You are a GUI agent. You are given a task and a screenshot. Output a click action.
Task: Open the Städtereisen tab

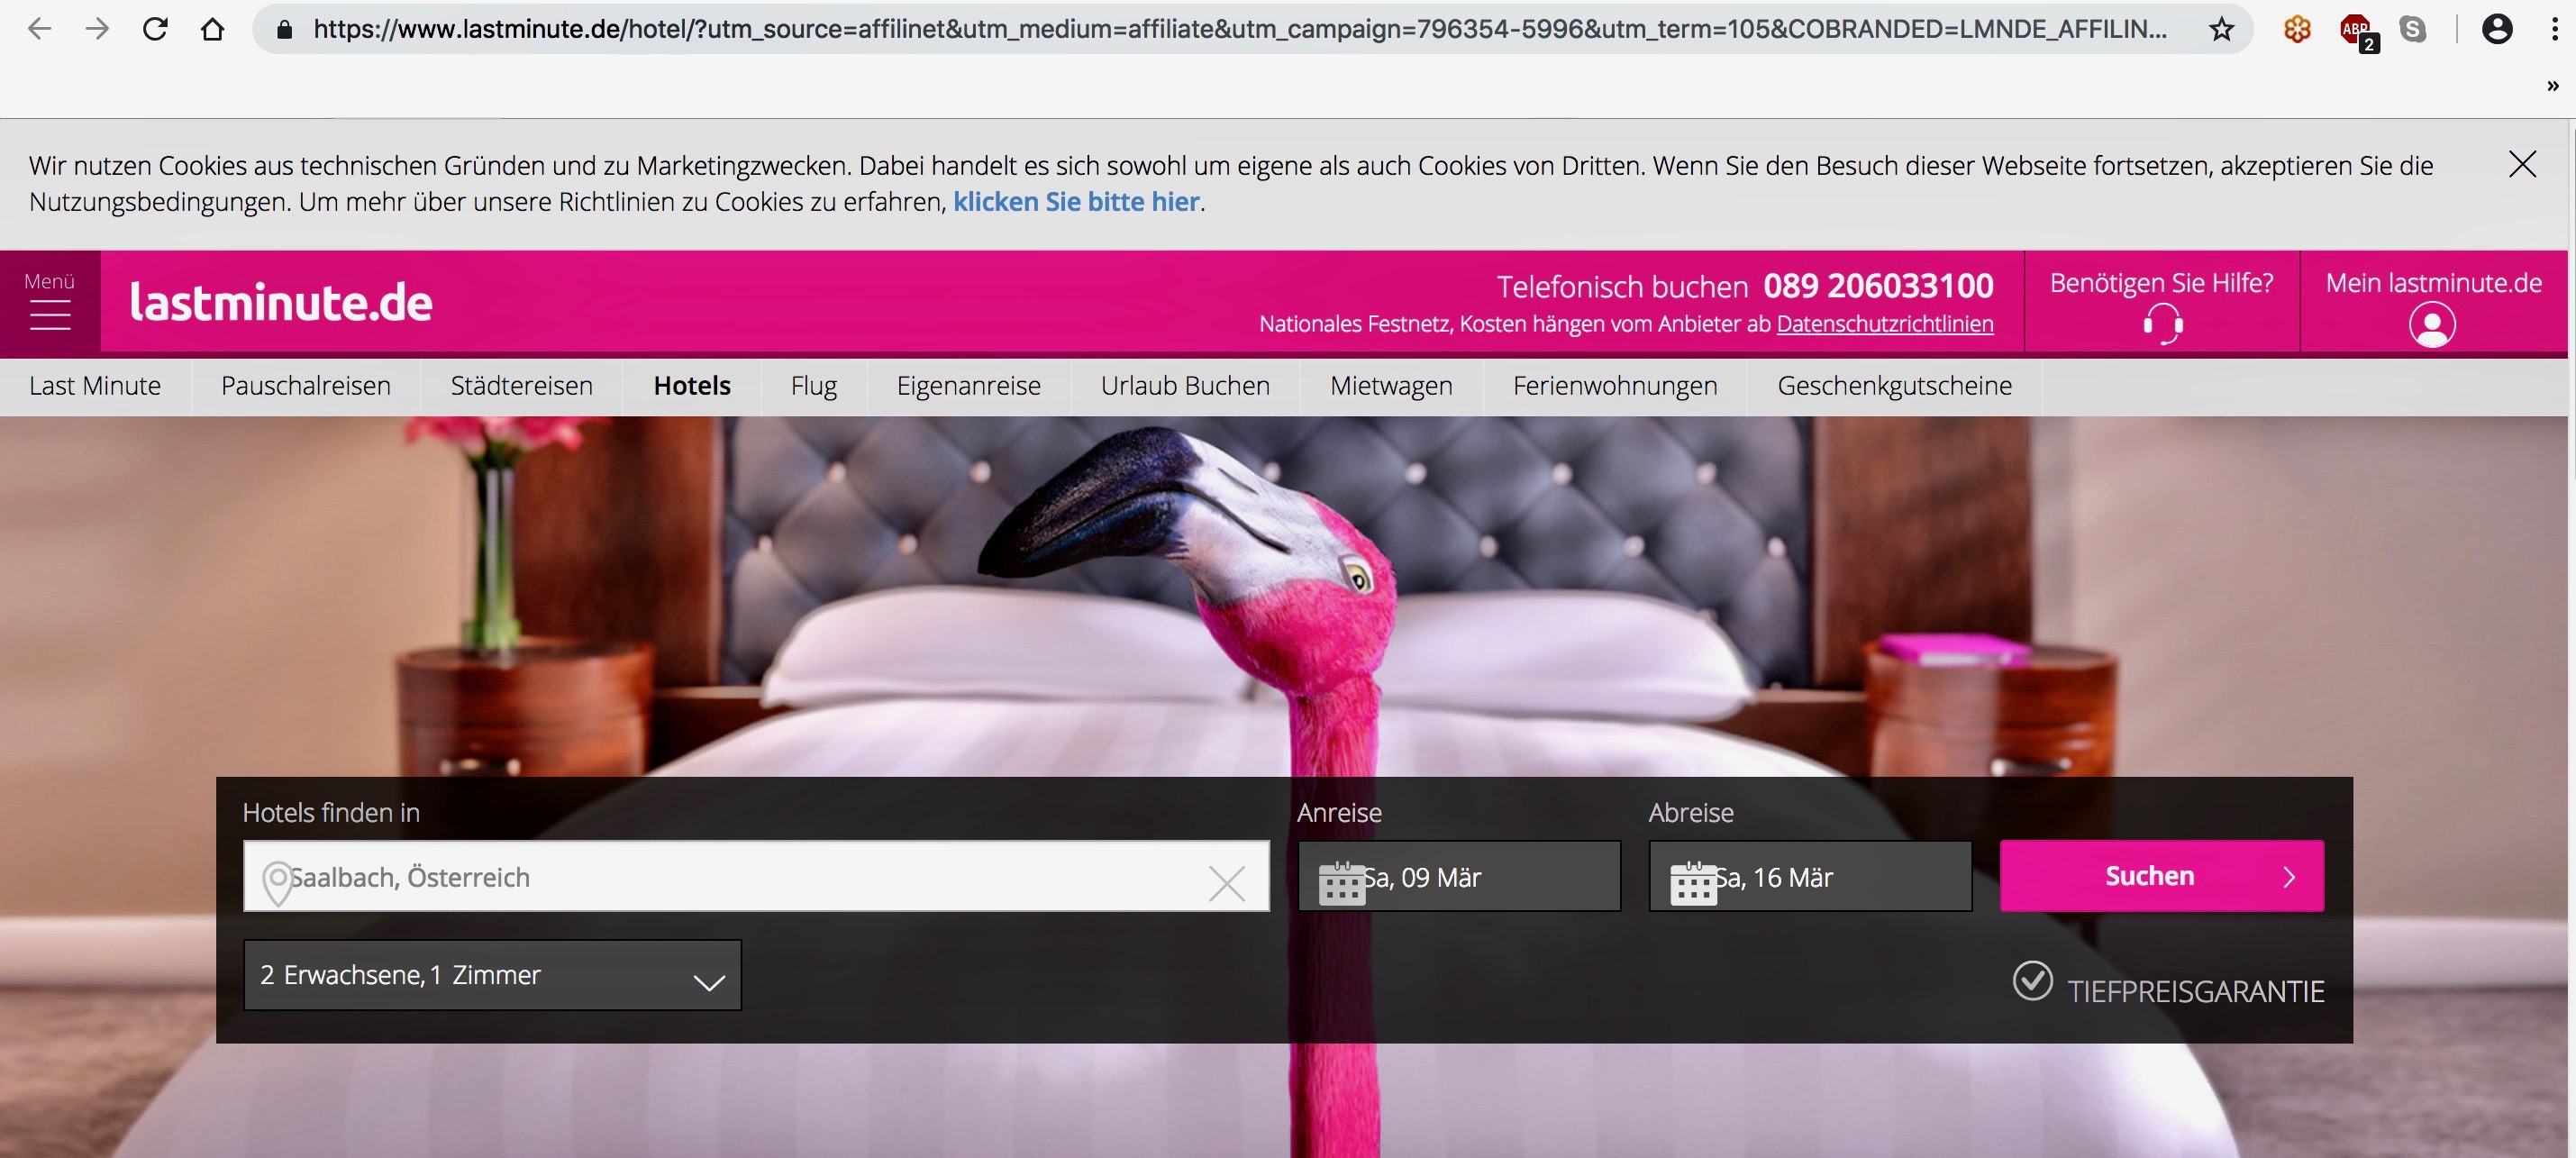click(x=522, y=386)
